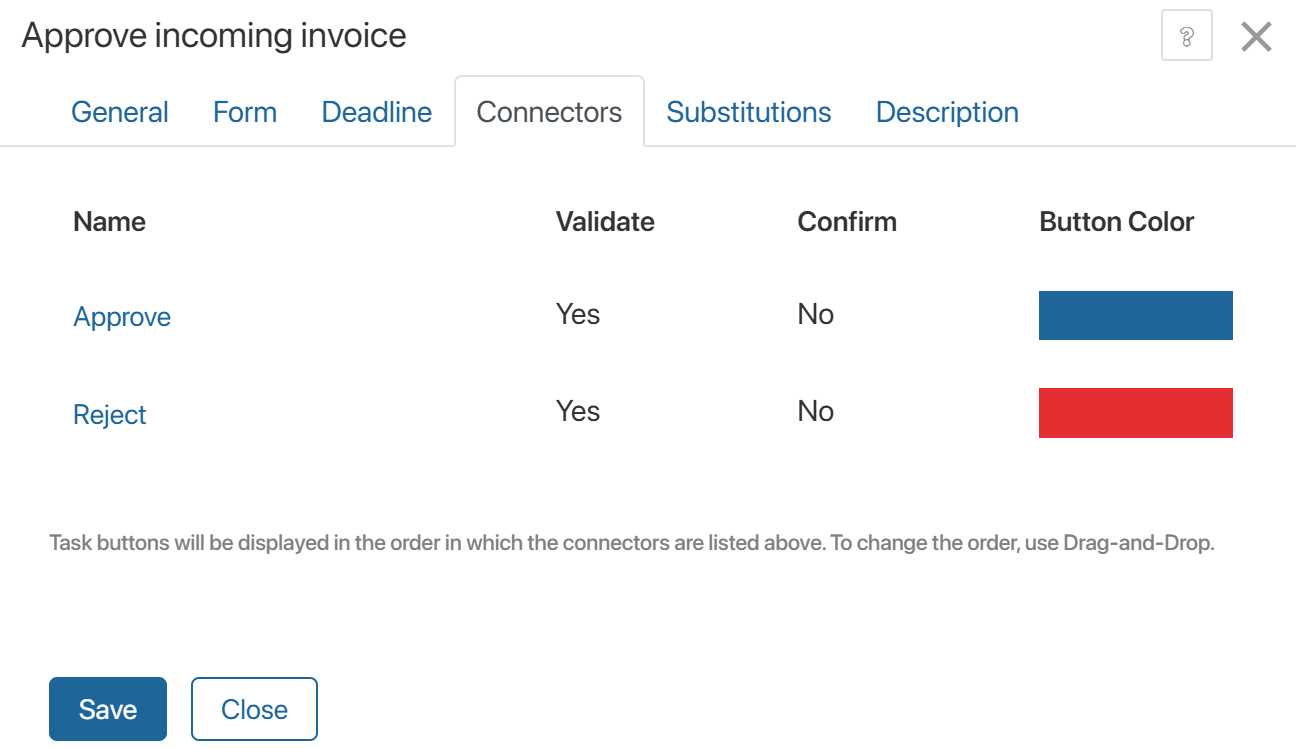
Task: Open the Form tab
Action: [245, 112]
